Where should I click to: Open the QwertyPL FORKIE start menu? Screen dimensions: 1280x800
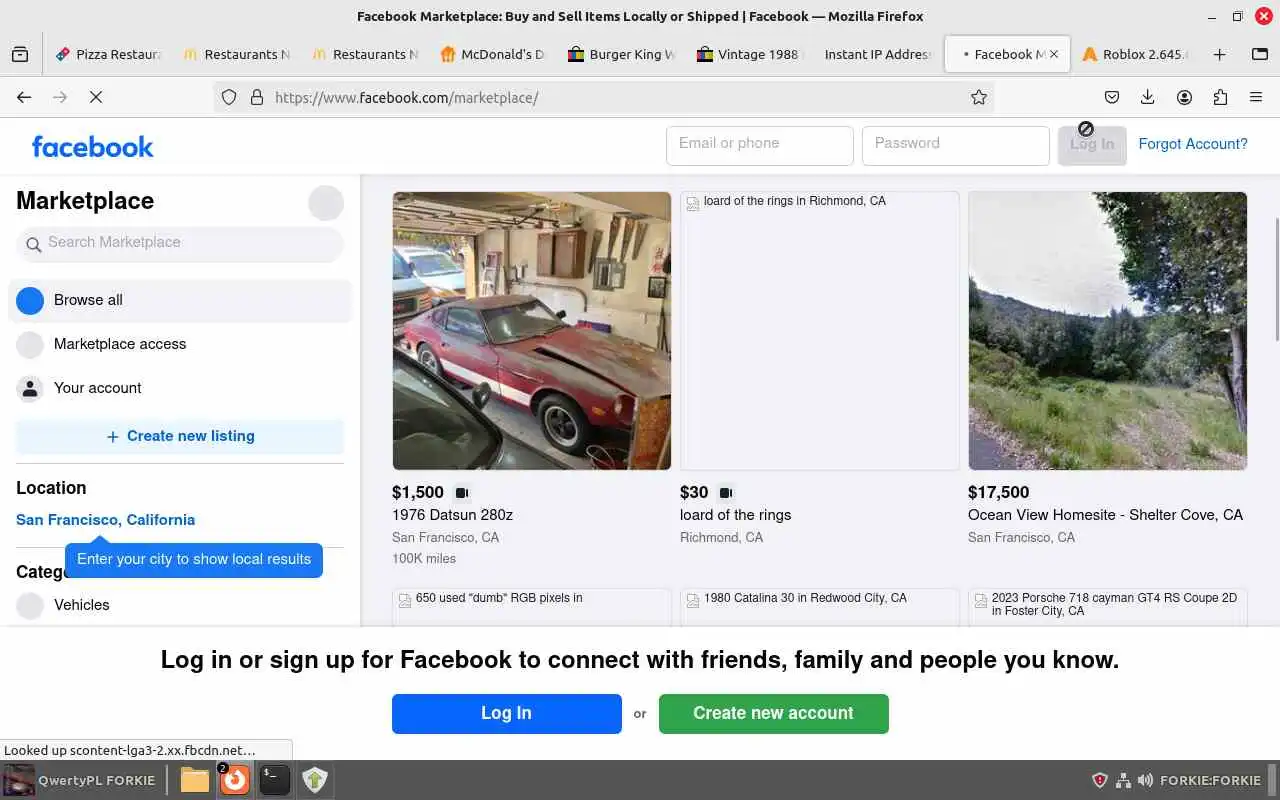80,780
